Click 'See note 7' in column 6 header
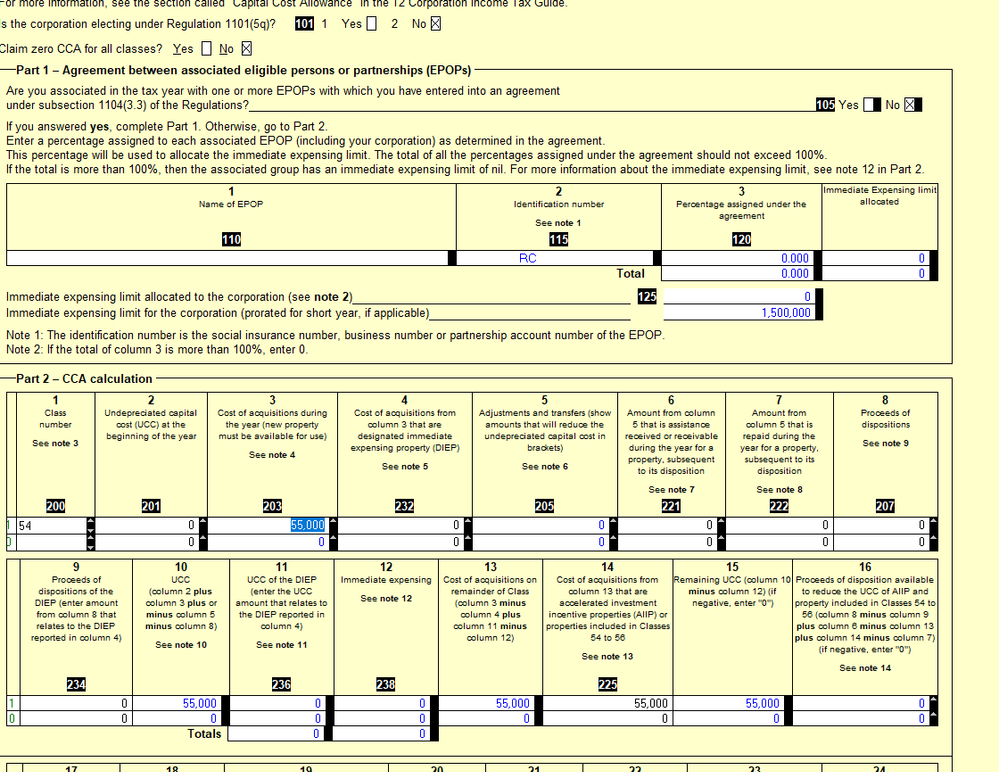999x772 pixels. click(671, 490)
